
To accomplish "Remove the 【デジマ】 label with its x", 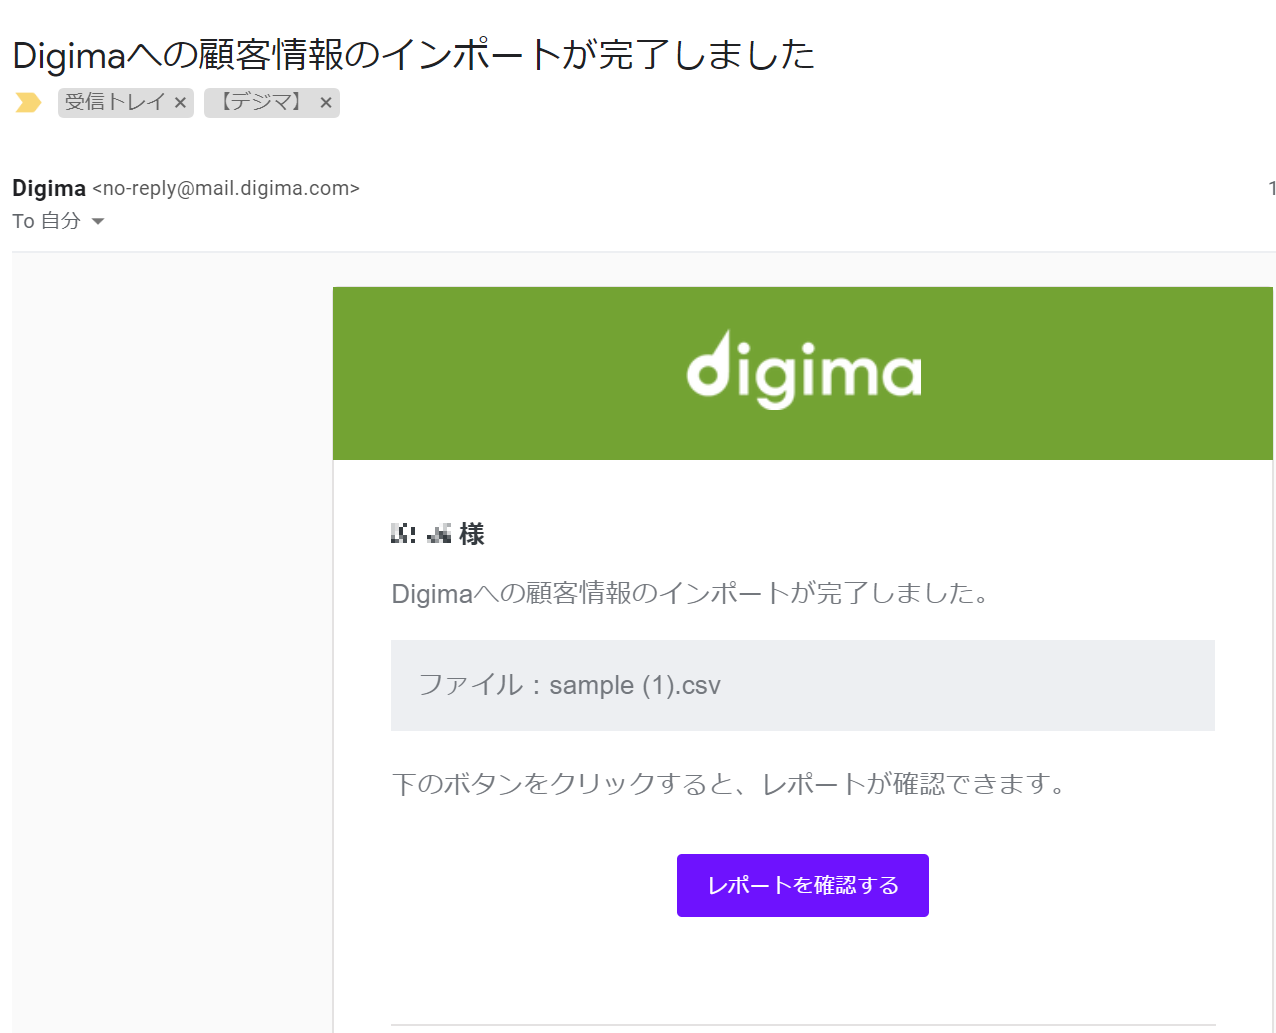I will click(326, 102).
